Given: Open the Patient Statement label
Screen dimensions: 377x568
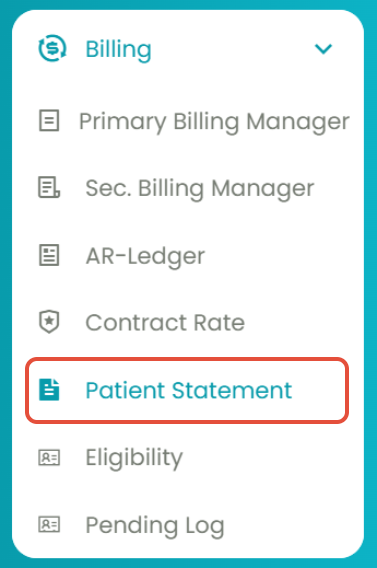Looking at the screenshot, I should 189,390.
